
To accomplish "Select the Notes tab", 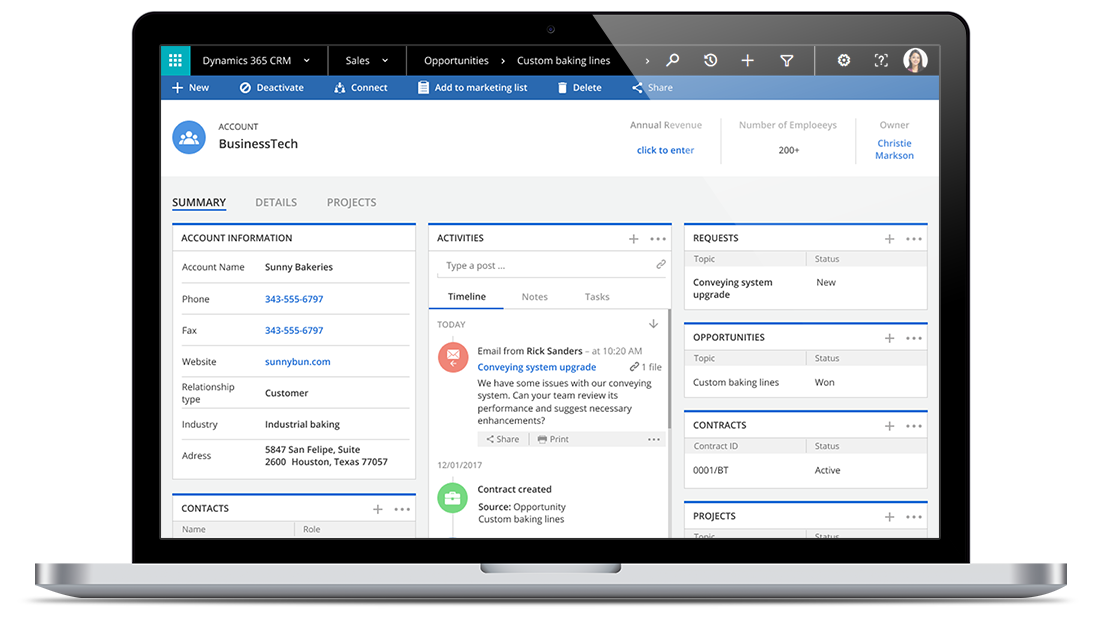I will tap(535, 297).
